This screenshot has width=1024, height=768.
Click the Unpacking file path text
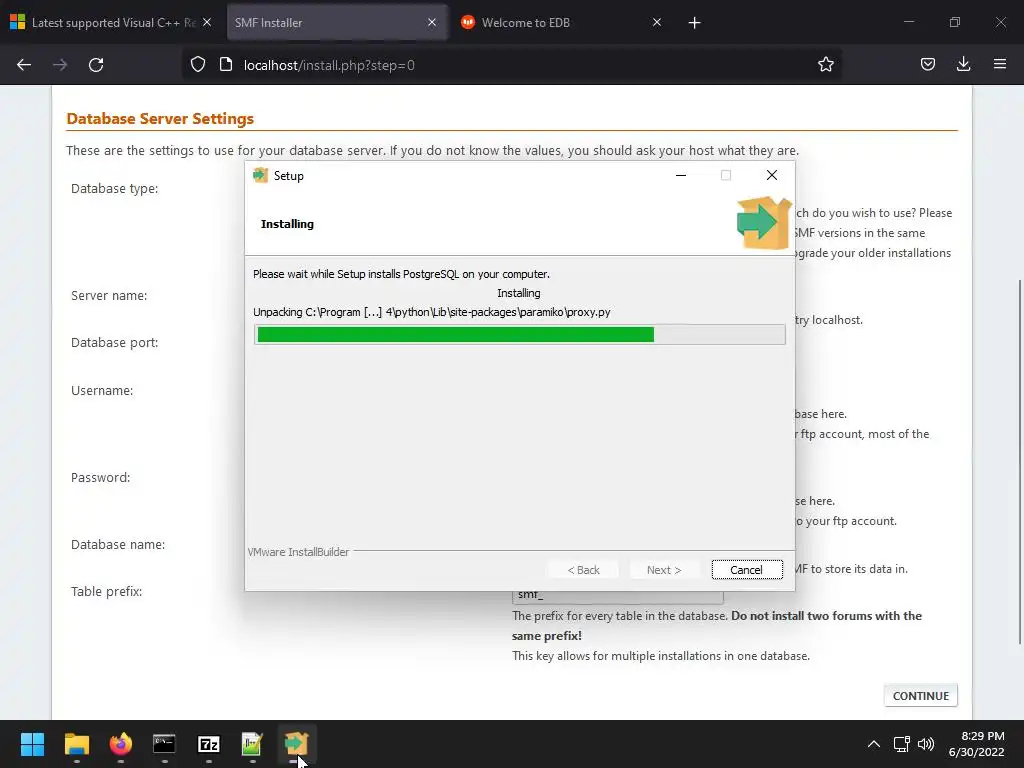[x=432, y=312]
